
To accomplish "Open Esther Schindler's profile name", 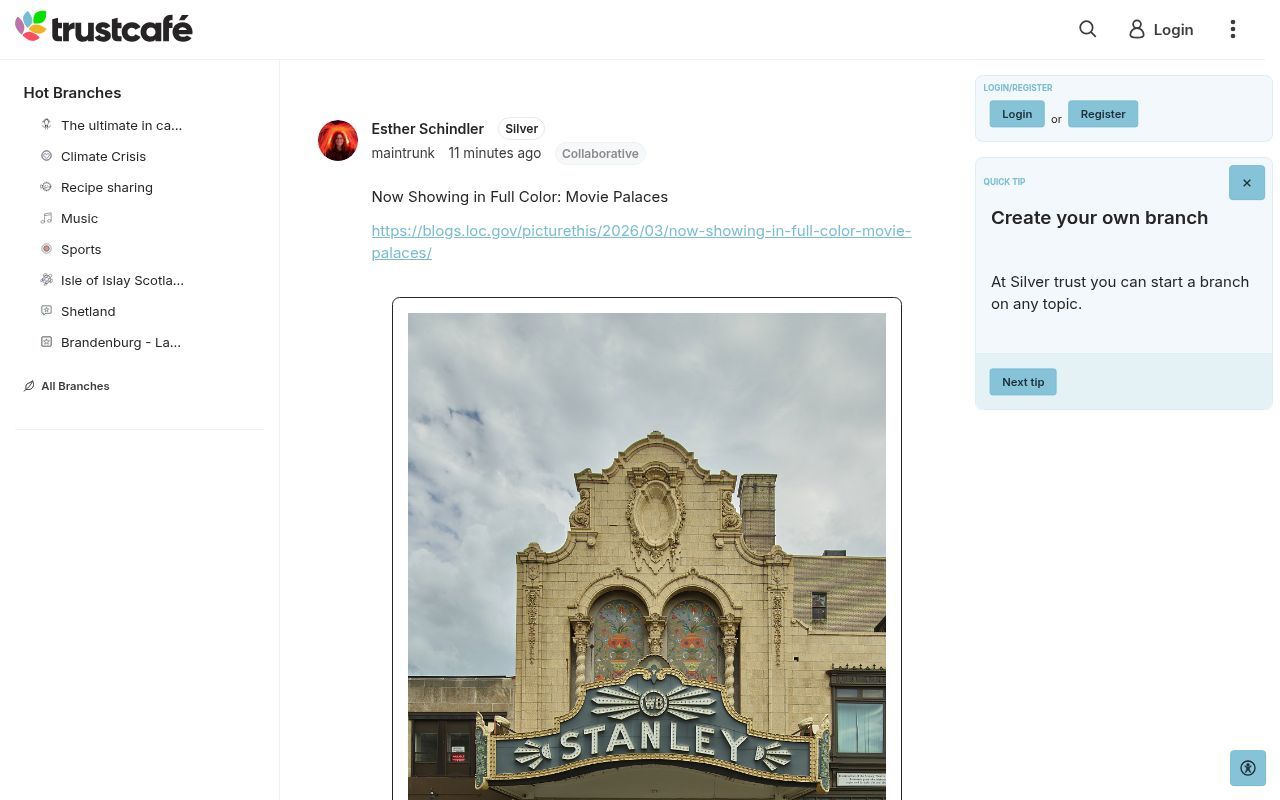I will click(x=427, y=128).
